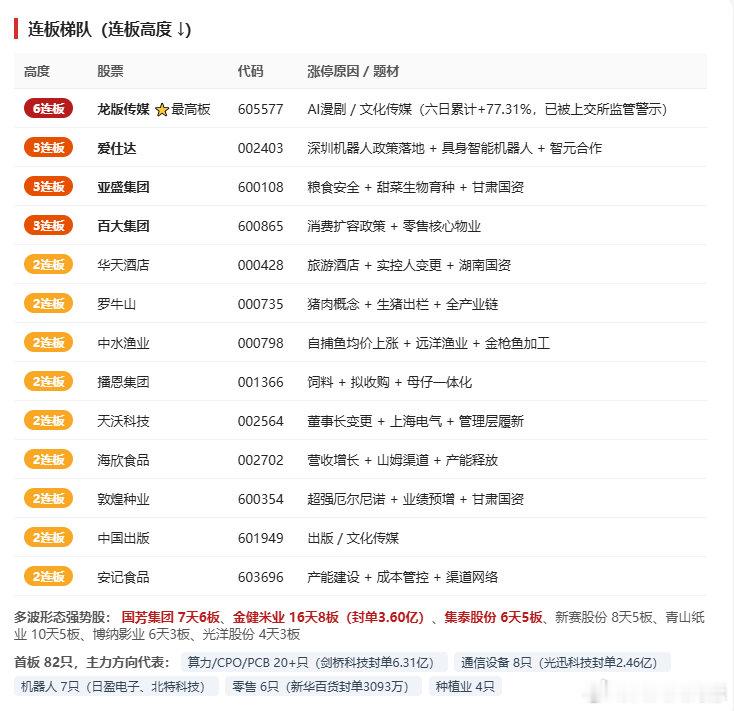
Task: Select the 代码 column header
Action: tap(250, 71)
